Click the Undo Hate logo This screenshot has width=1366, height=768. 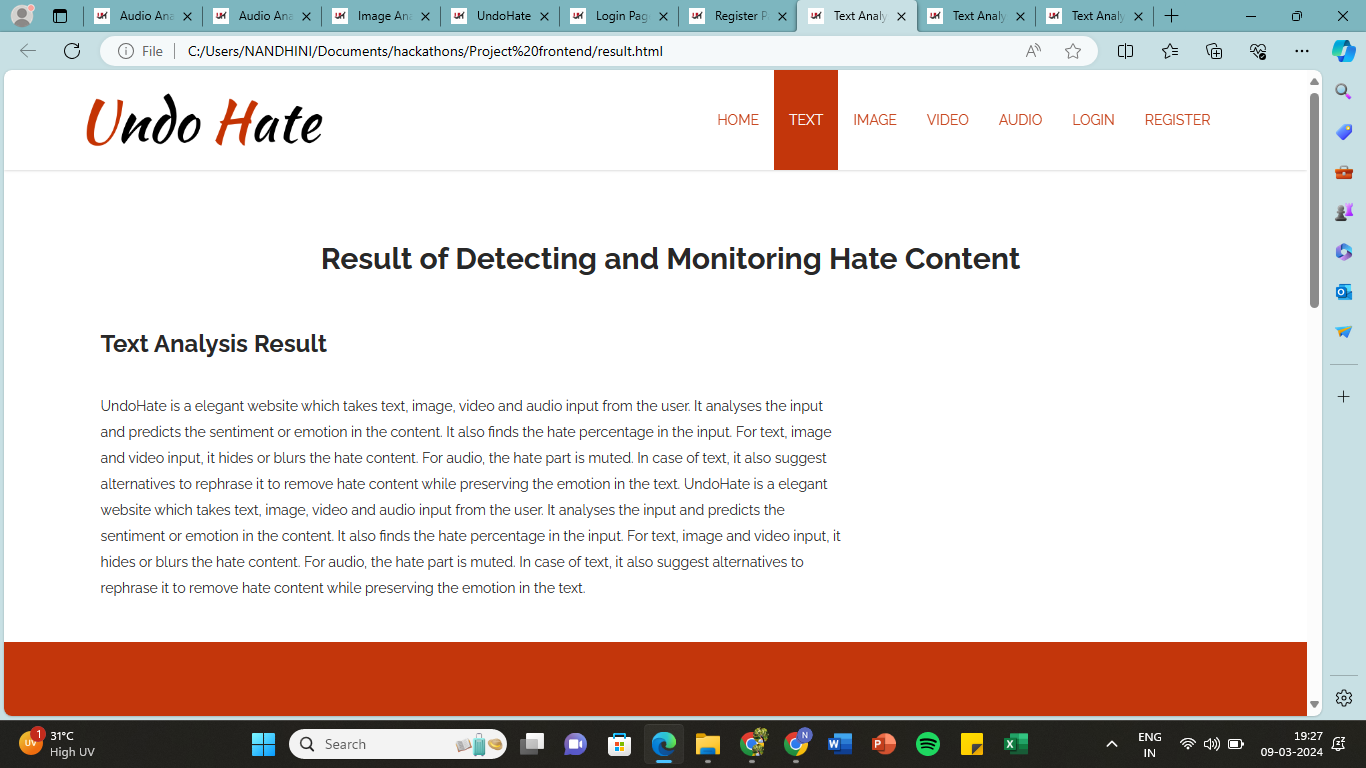(x=204, y=122)
